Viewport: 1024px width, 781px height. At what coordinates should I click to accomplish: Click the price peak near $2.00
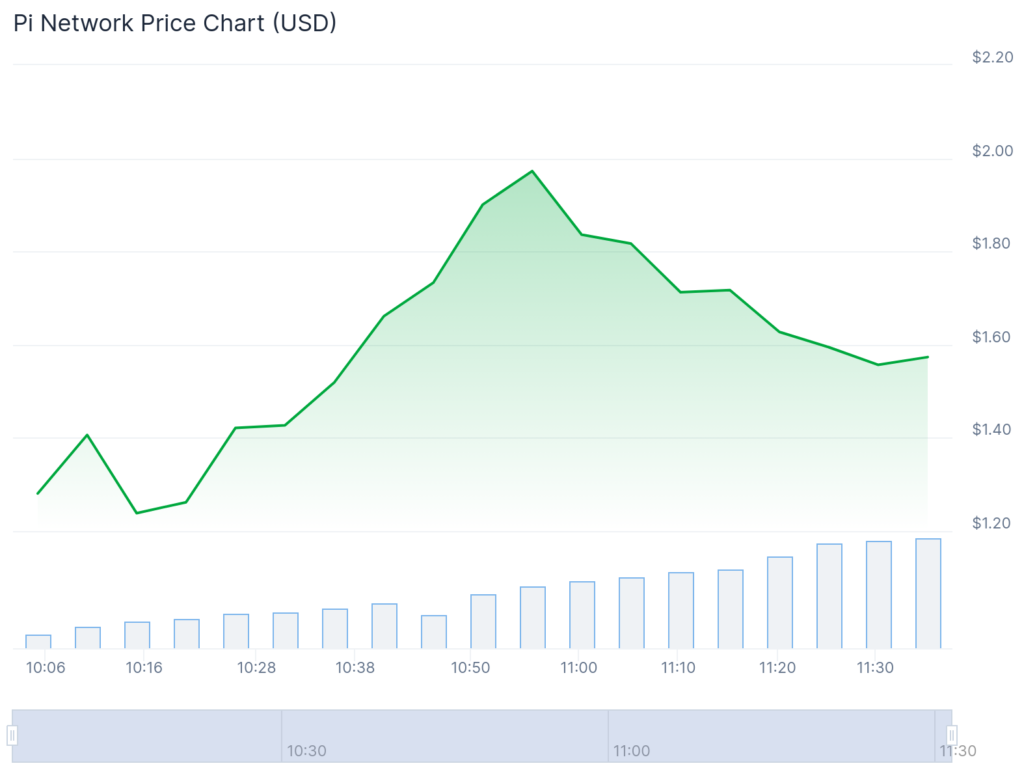pos(532,171)
